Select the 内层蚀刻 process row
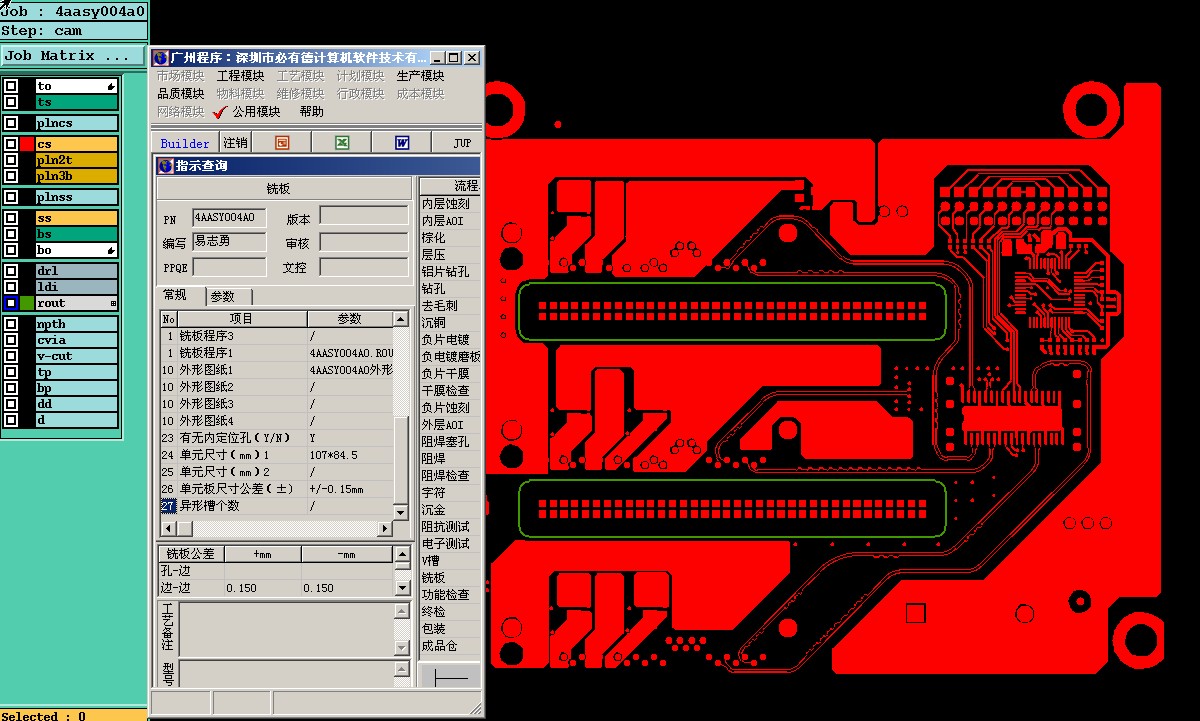Viewport: 1200px width, 721px height. pos(450,204)
